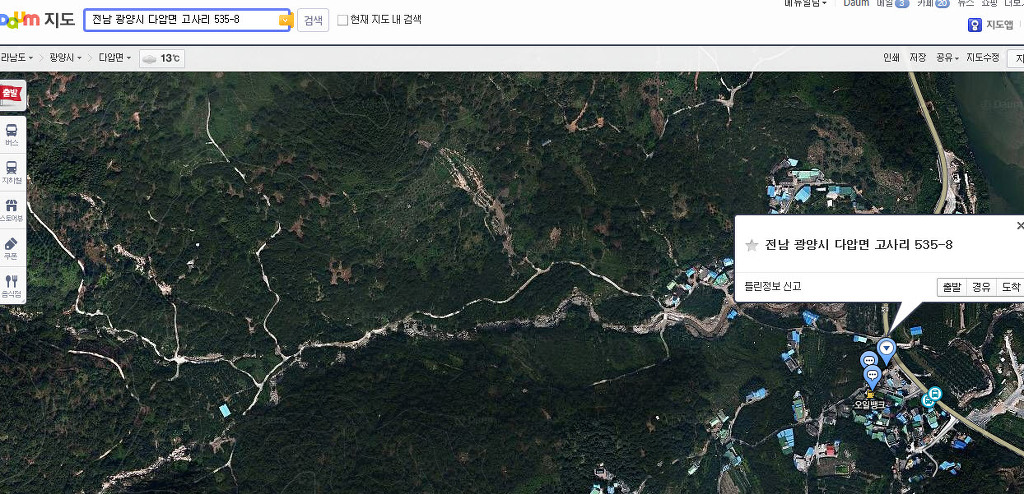
Task: Click the blue location pin with triangle
Action: (886, 350)
